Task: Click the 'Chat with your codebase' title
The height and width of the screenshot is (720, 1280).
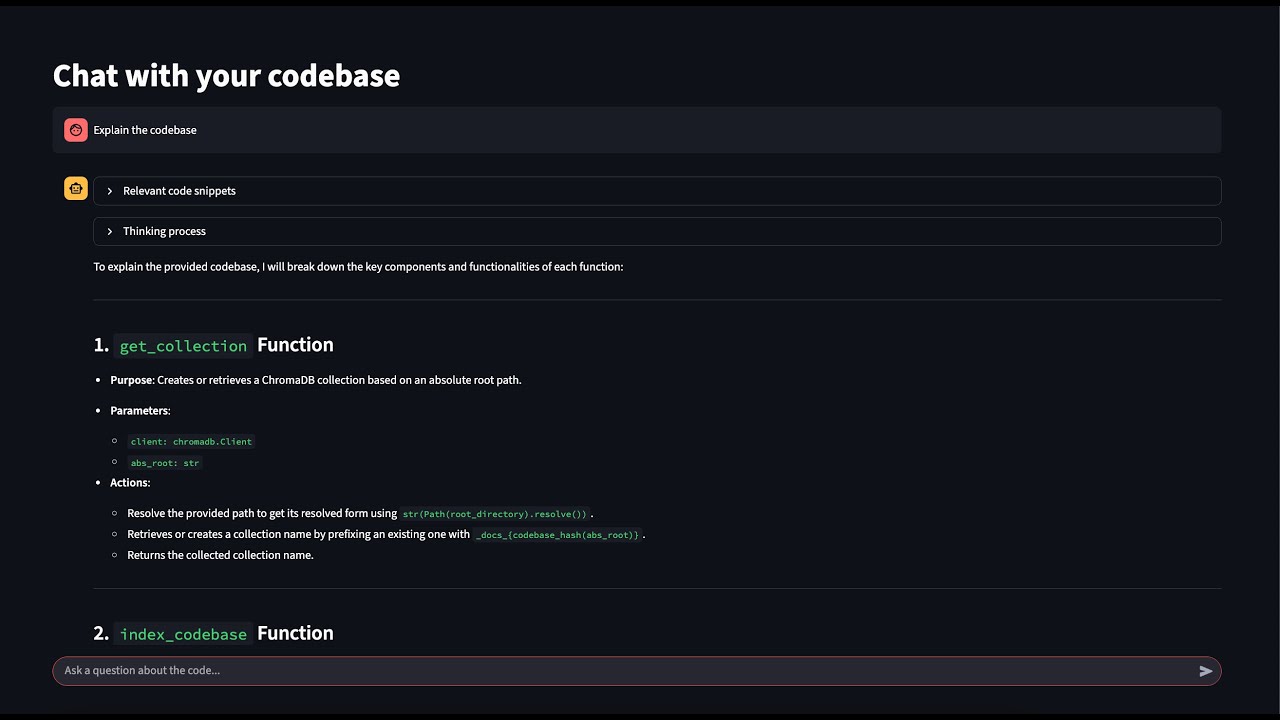Action: tap(226, 75)
